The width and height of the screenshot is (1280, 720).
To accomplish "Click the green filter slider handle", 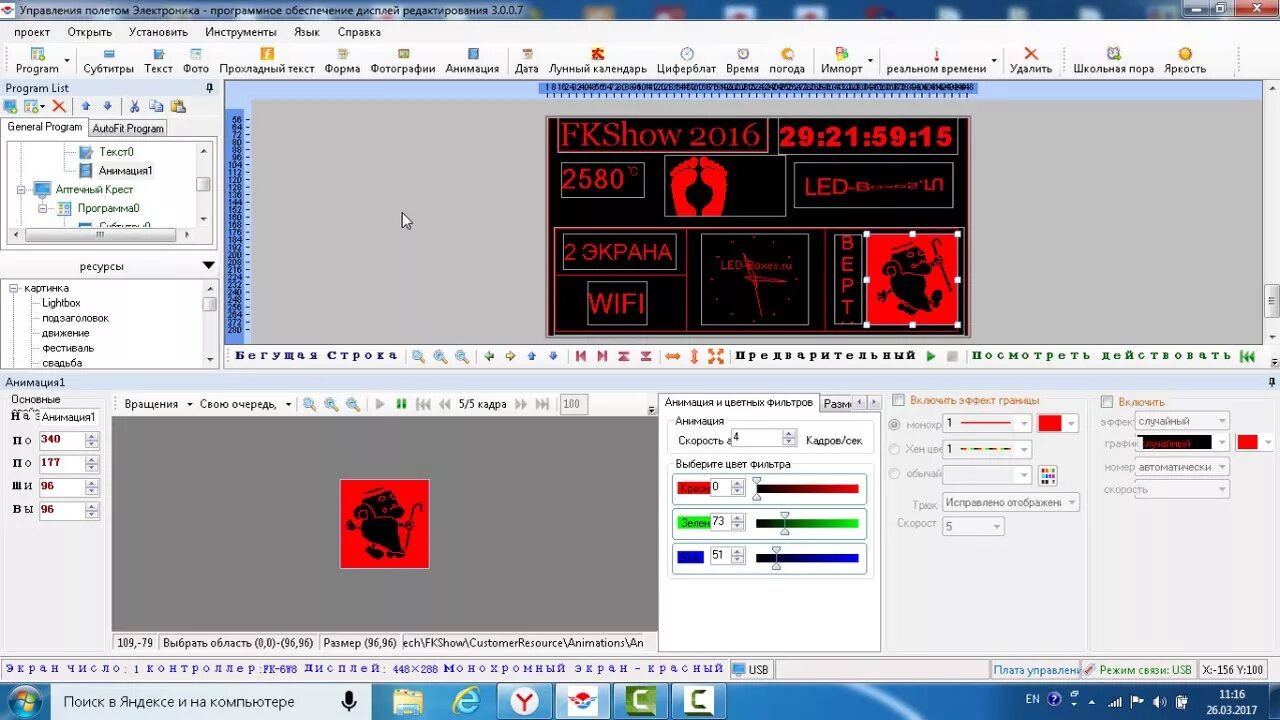I will [x=784, y=522].
